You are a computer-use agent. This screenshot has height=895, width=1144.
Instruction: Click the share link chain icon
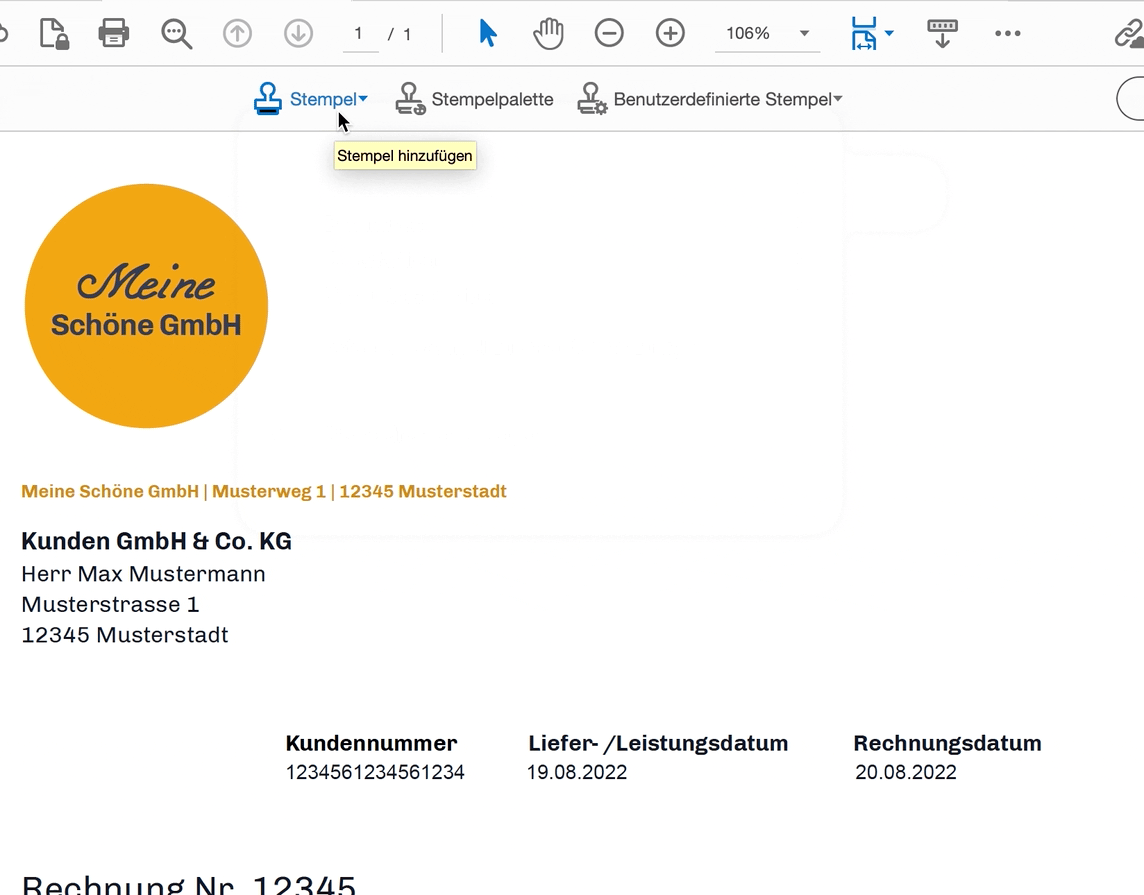1129,33
